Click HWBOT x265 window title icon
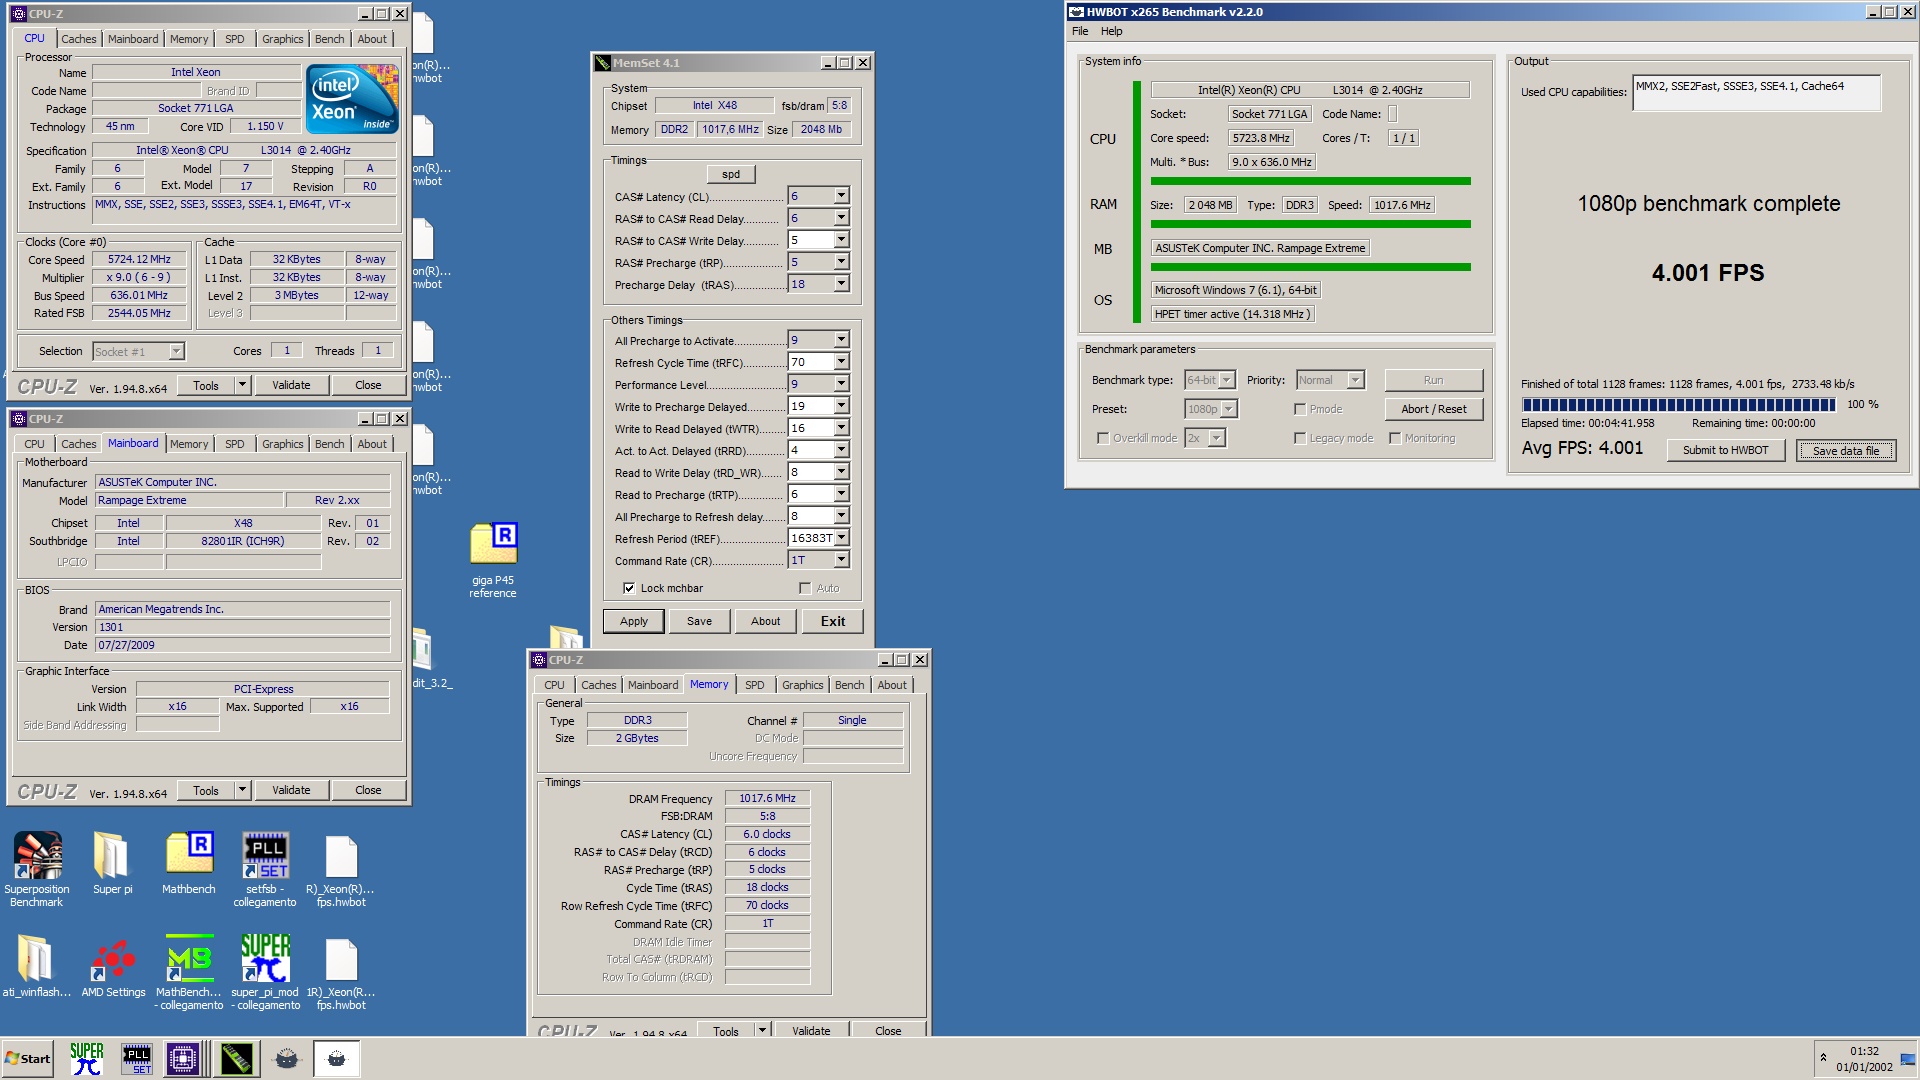 pos(1077,12)
